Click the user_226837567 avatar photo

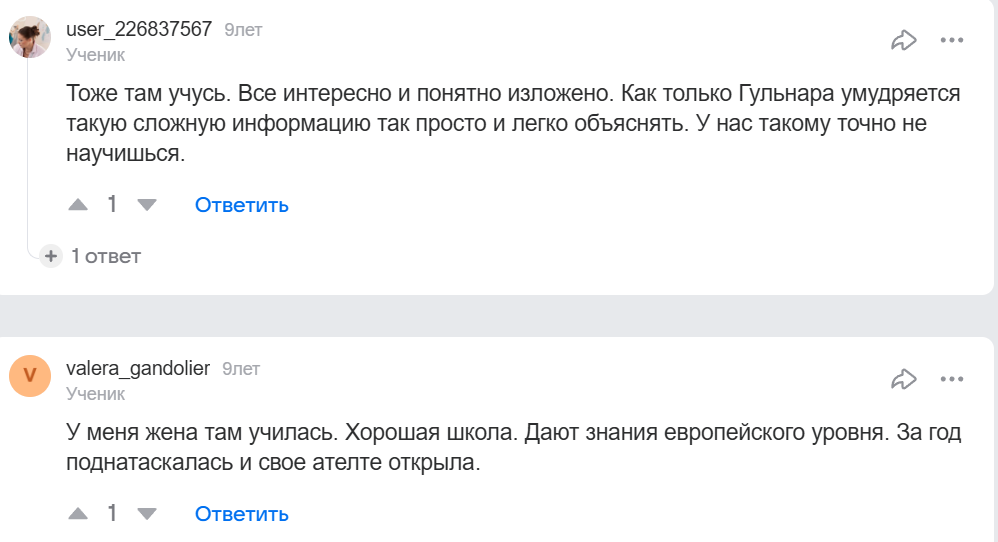click(30, 37)
